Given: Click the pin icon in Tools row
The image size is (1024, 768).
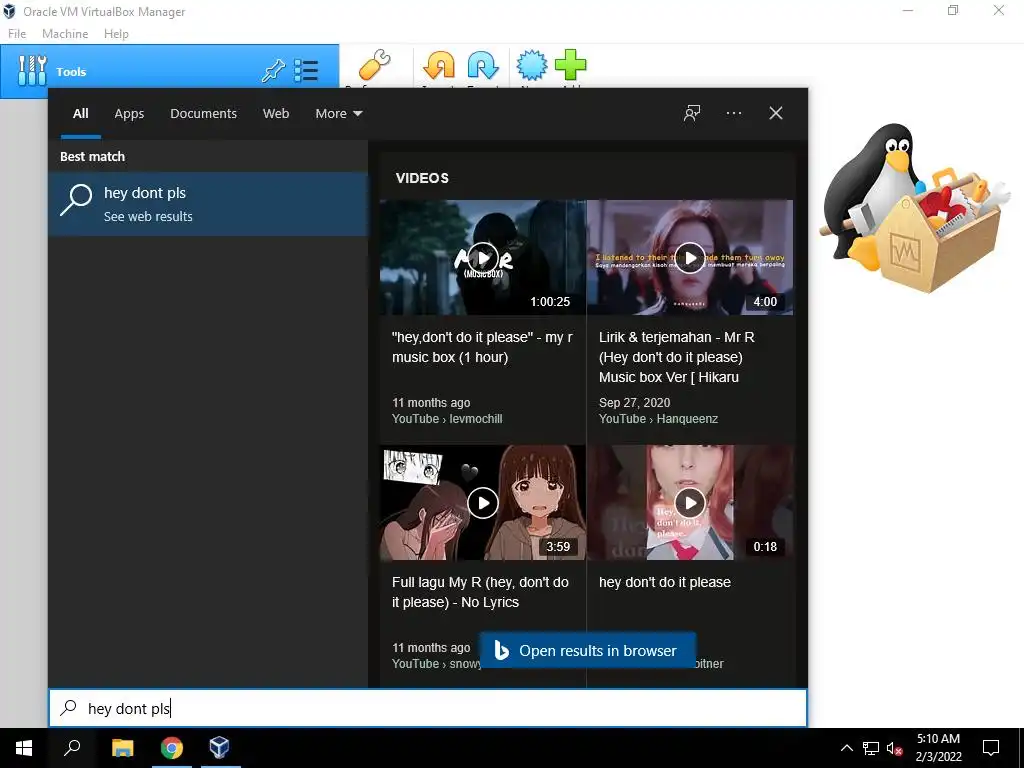Looking at the screenshot, I should (273, 71).
